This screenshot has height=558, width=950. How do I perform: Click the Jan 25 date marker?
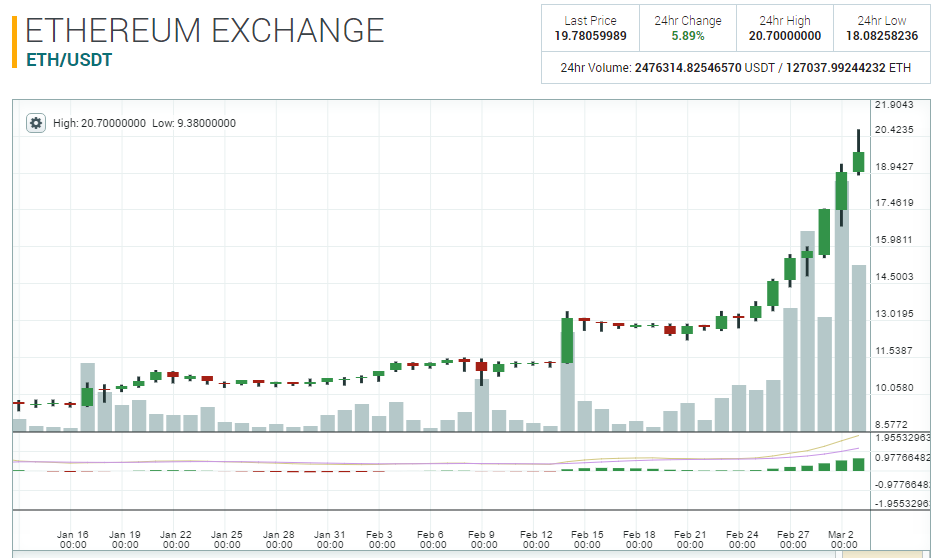tap(227, 539)
